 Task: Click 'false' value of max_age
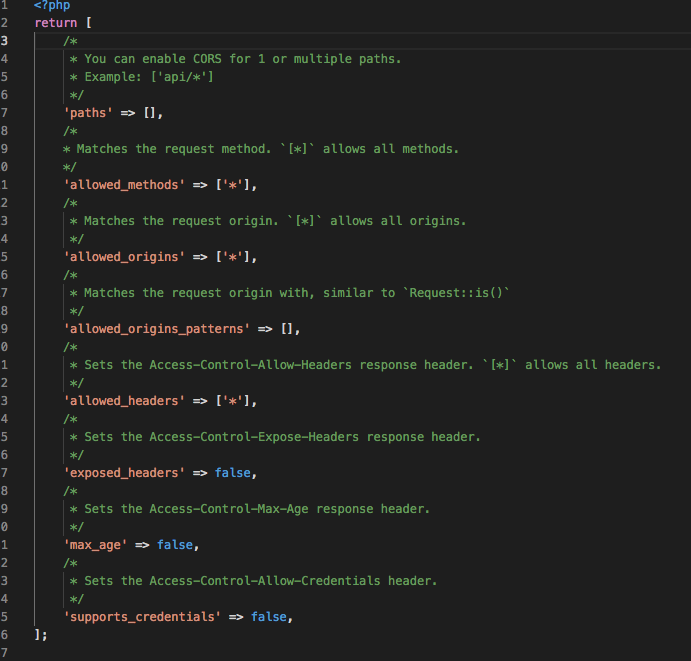[x=175, y=545]
